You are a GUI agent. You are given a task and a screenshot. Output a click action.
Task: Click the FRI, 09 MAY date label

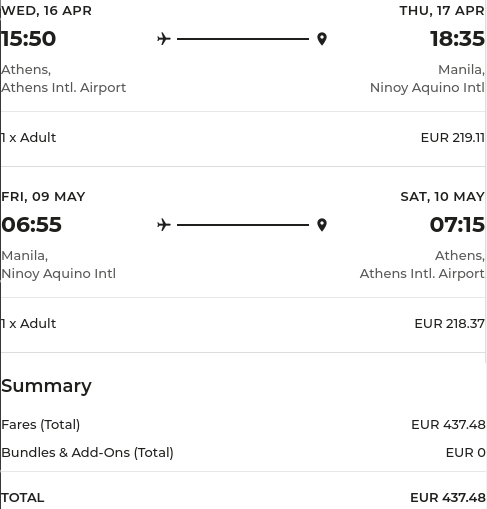pyautogui.click(x=43, y=197)
